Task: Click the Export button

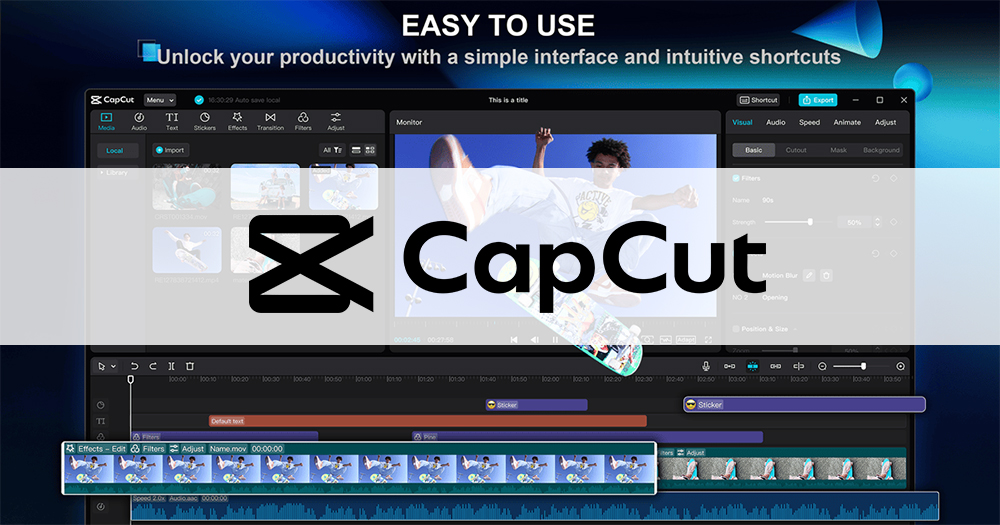Action: pyautogui.click(x=818, y=100)
